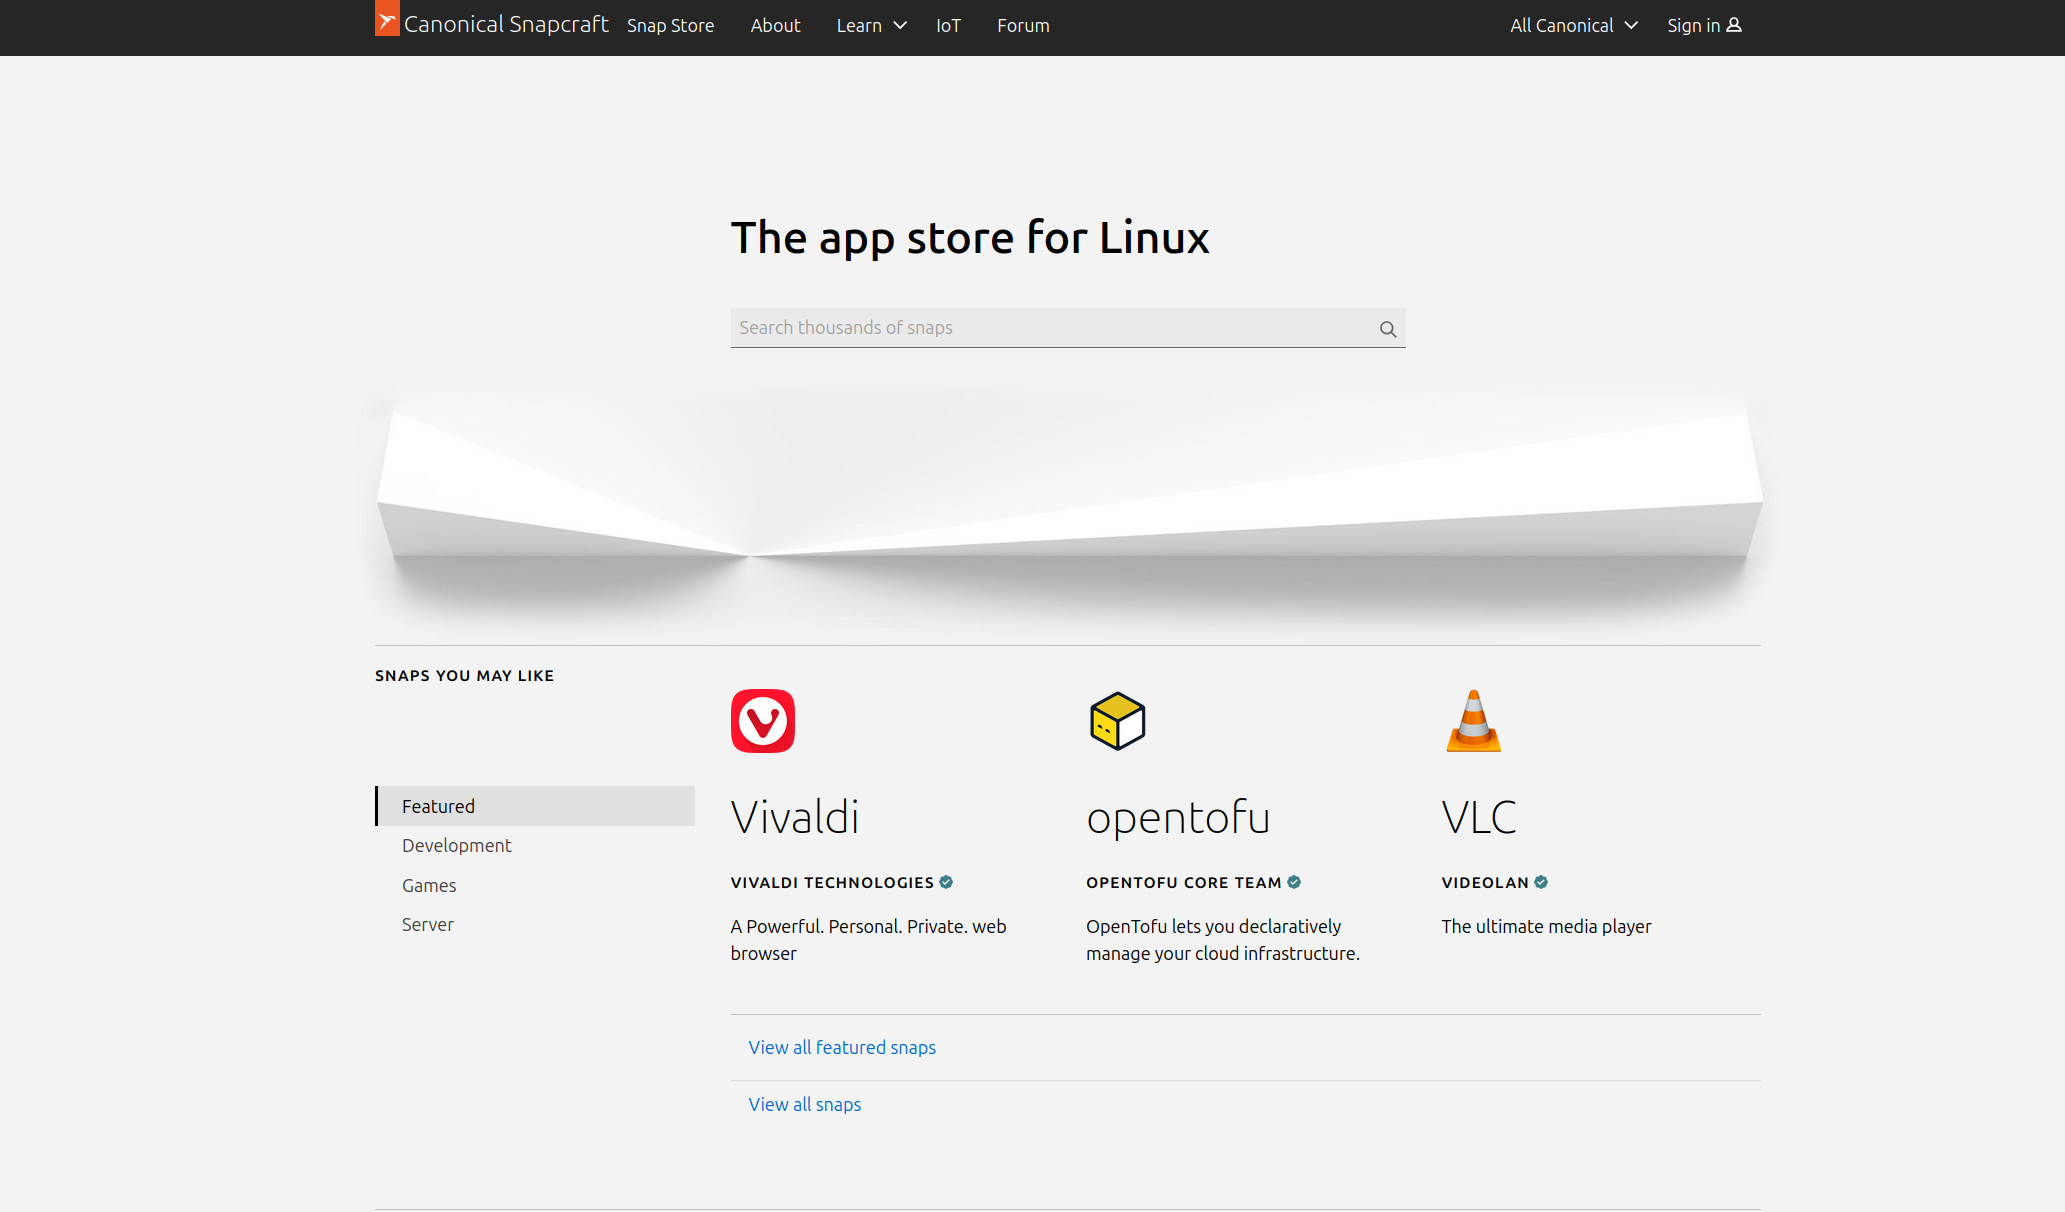Open the VLC traffic cone icon

[x=1474, y=721]
